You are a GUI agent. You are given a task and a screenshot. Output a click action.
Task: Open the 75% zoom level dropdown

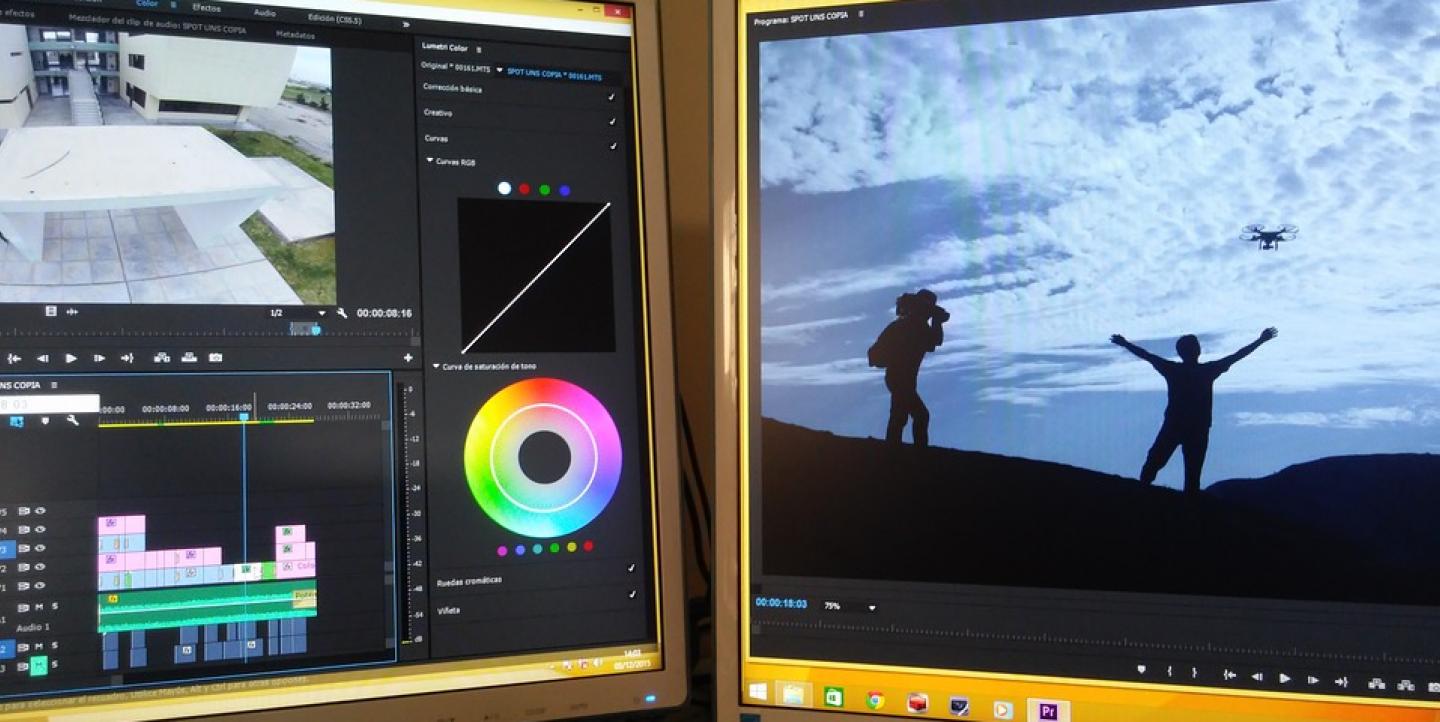coord(872,607)
